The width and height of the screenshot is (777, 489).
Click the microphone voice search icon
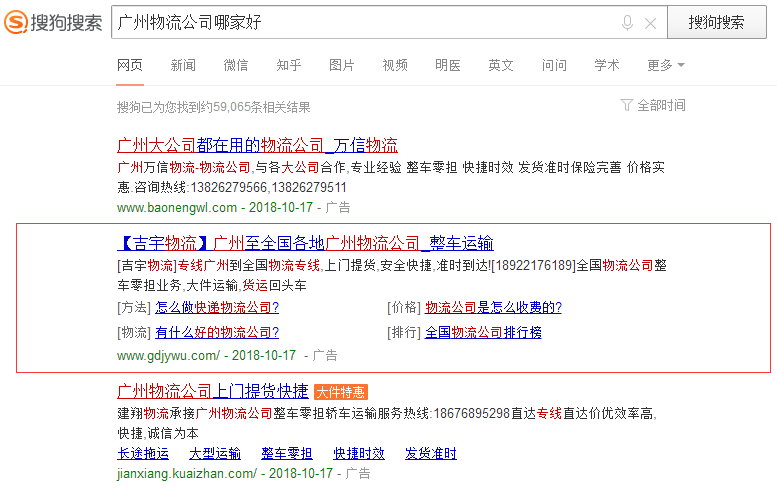[x=627, y=23]
